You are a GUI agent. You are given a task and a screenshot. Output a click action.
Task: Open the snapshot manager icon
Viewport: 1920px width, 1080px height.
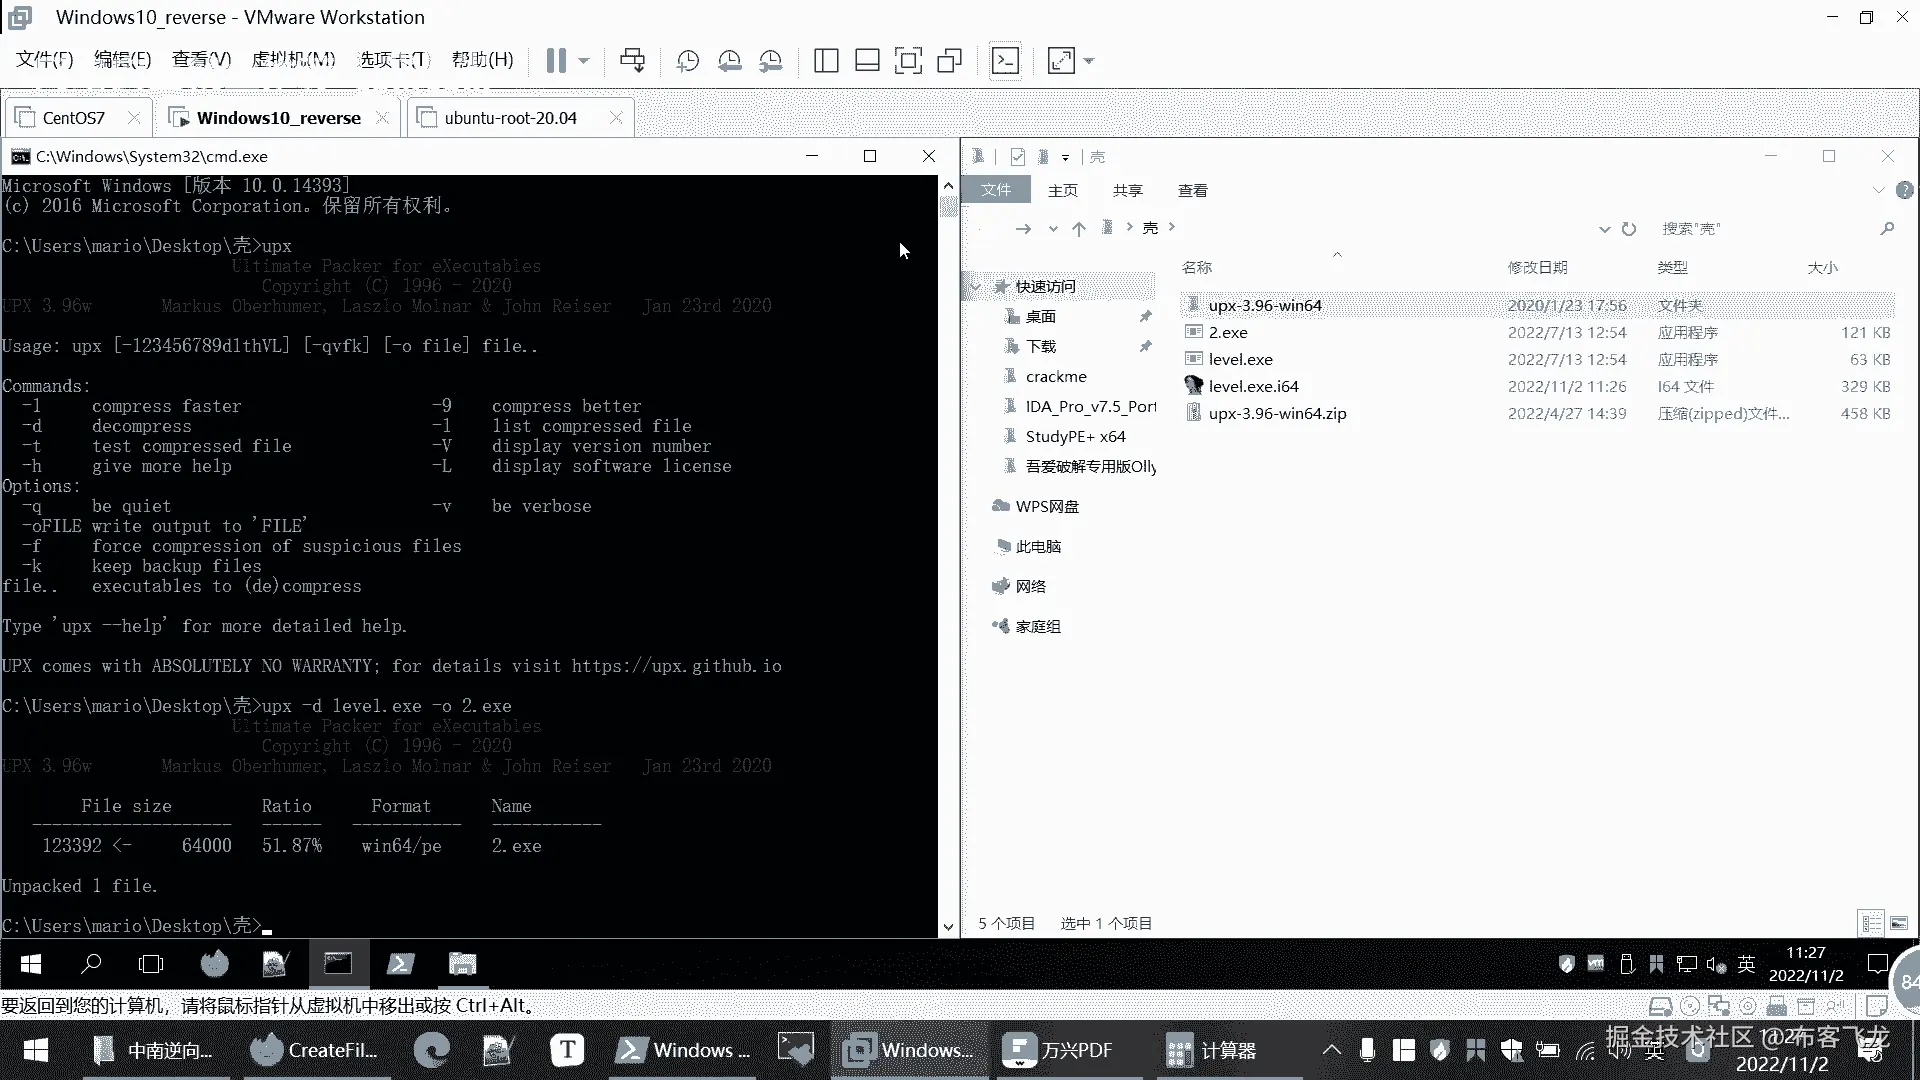point(771,61)
